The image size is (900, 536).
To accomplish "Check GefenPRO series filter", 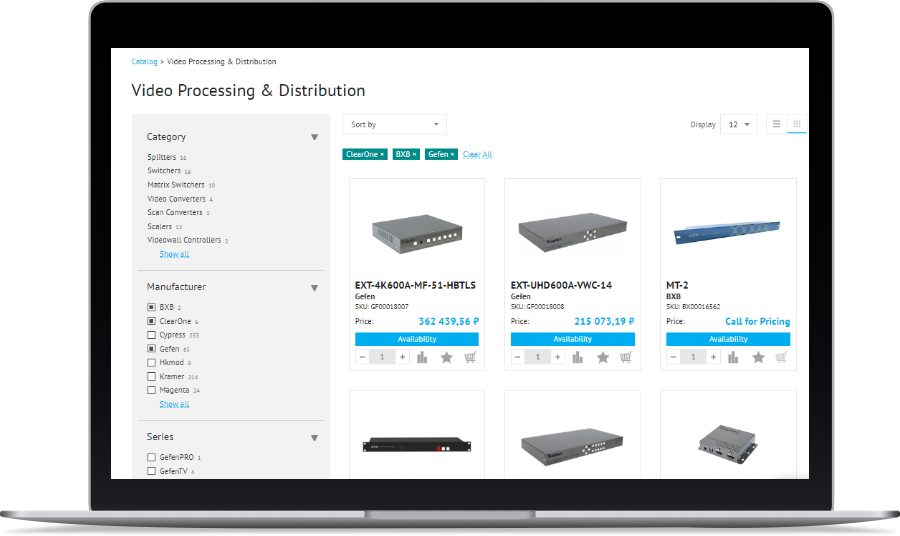I will (x=152, y=457).
